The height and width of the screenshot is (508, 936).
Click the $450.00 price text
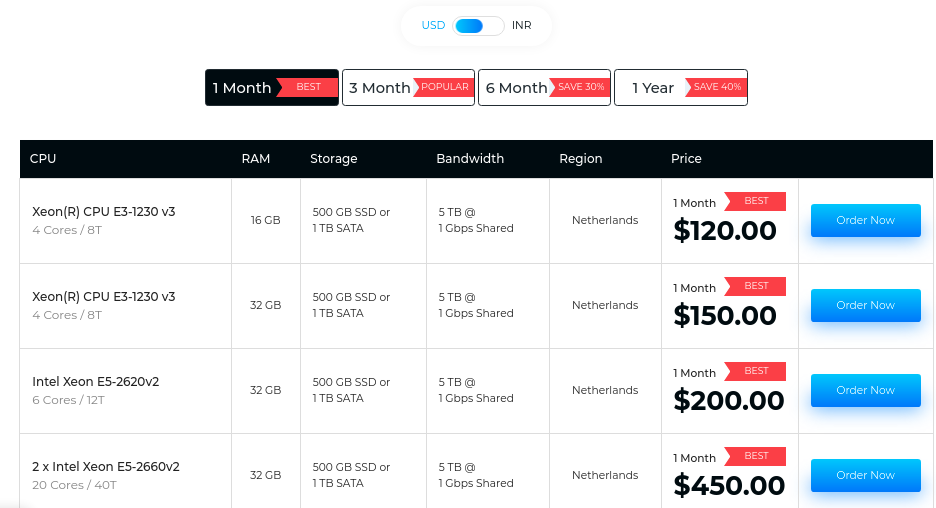click(x=725, y=486)
